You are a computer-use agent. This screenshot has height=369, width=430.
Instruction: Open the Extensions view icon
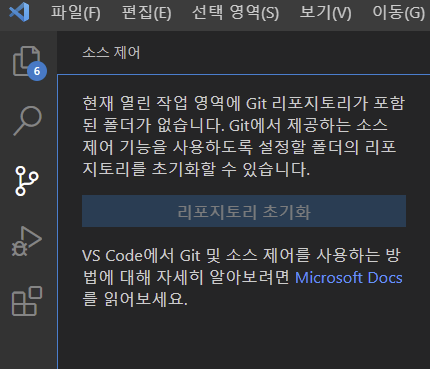point(27,301)
